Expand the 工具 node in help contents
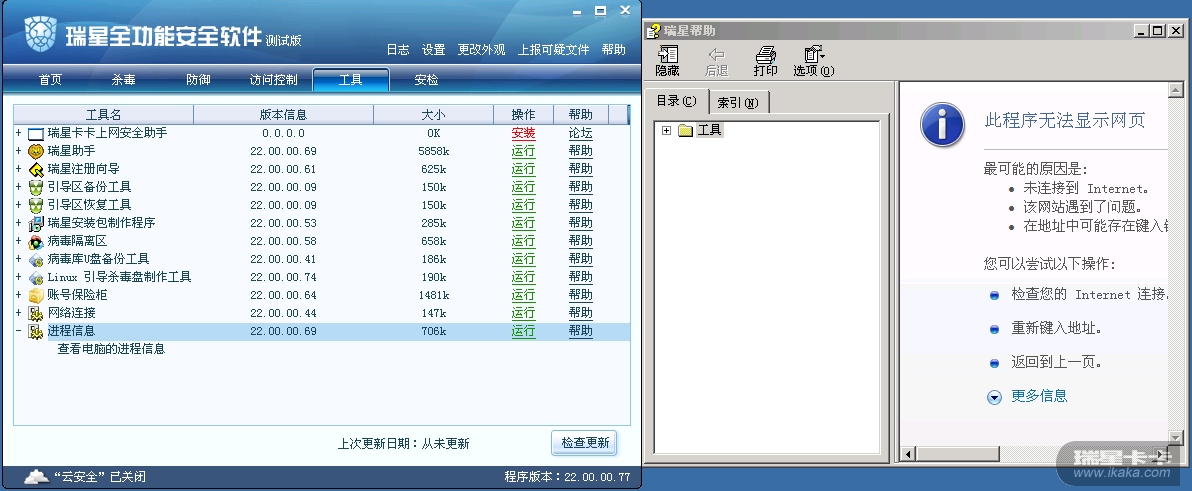This screenshot has width=1192, height=491. coord(667,131)
